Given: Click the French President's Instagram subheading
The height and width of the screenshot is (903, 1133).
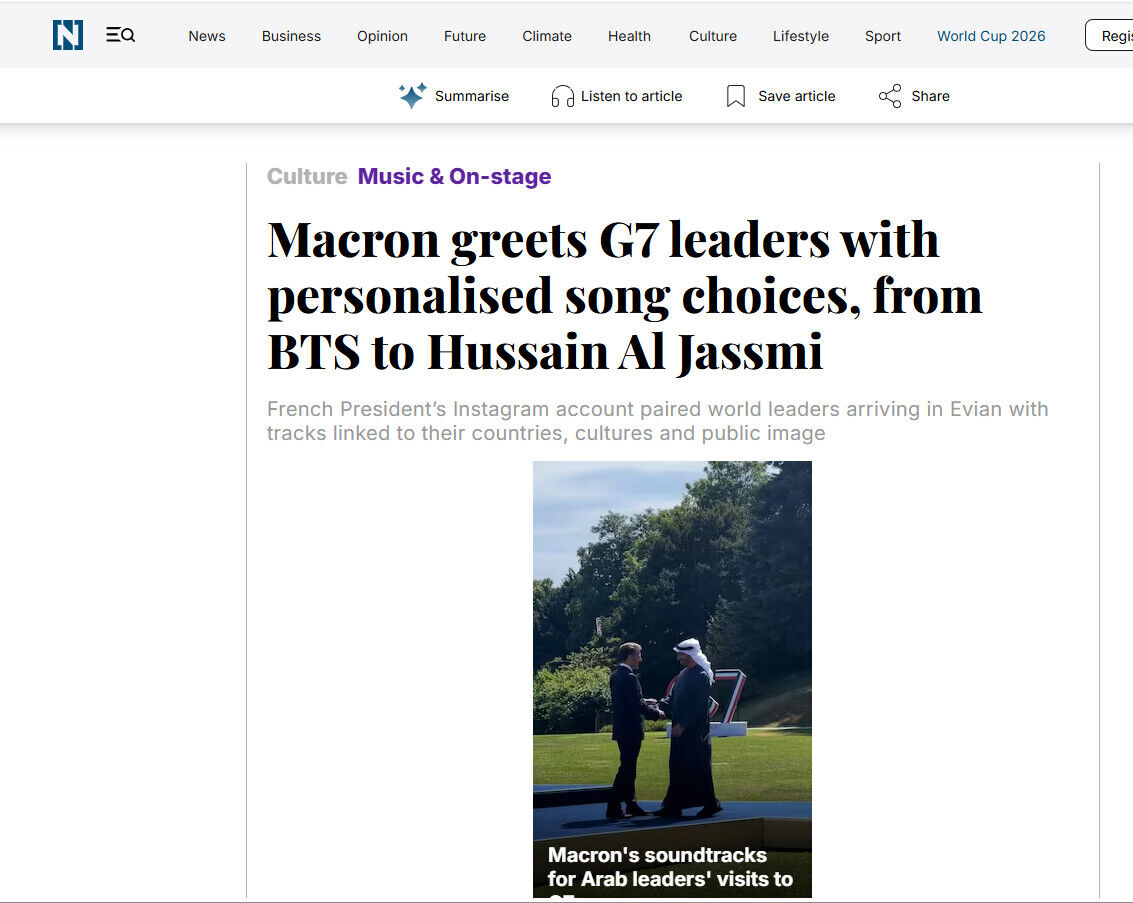Looking at the screenshot, I should coord(658,421).
